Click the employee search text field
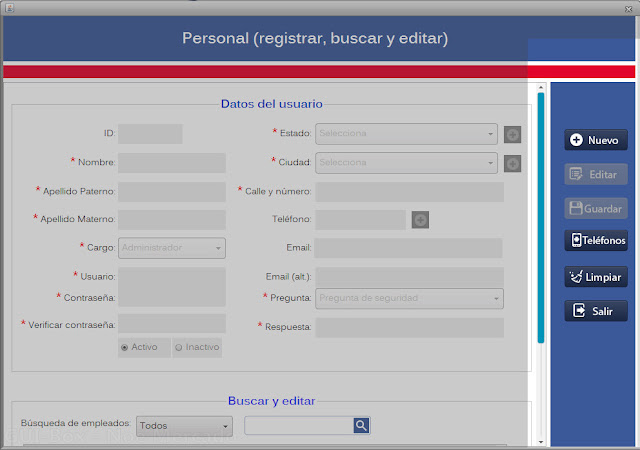The height and width of the screenshot is (450, 640). tap(298, 426)
